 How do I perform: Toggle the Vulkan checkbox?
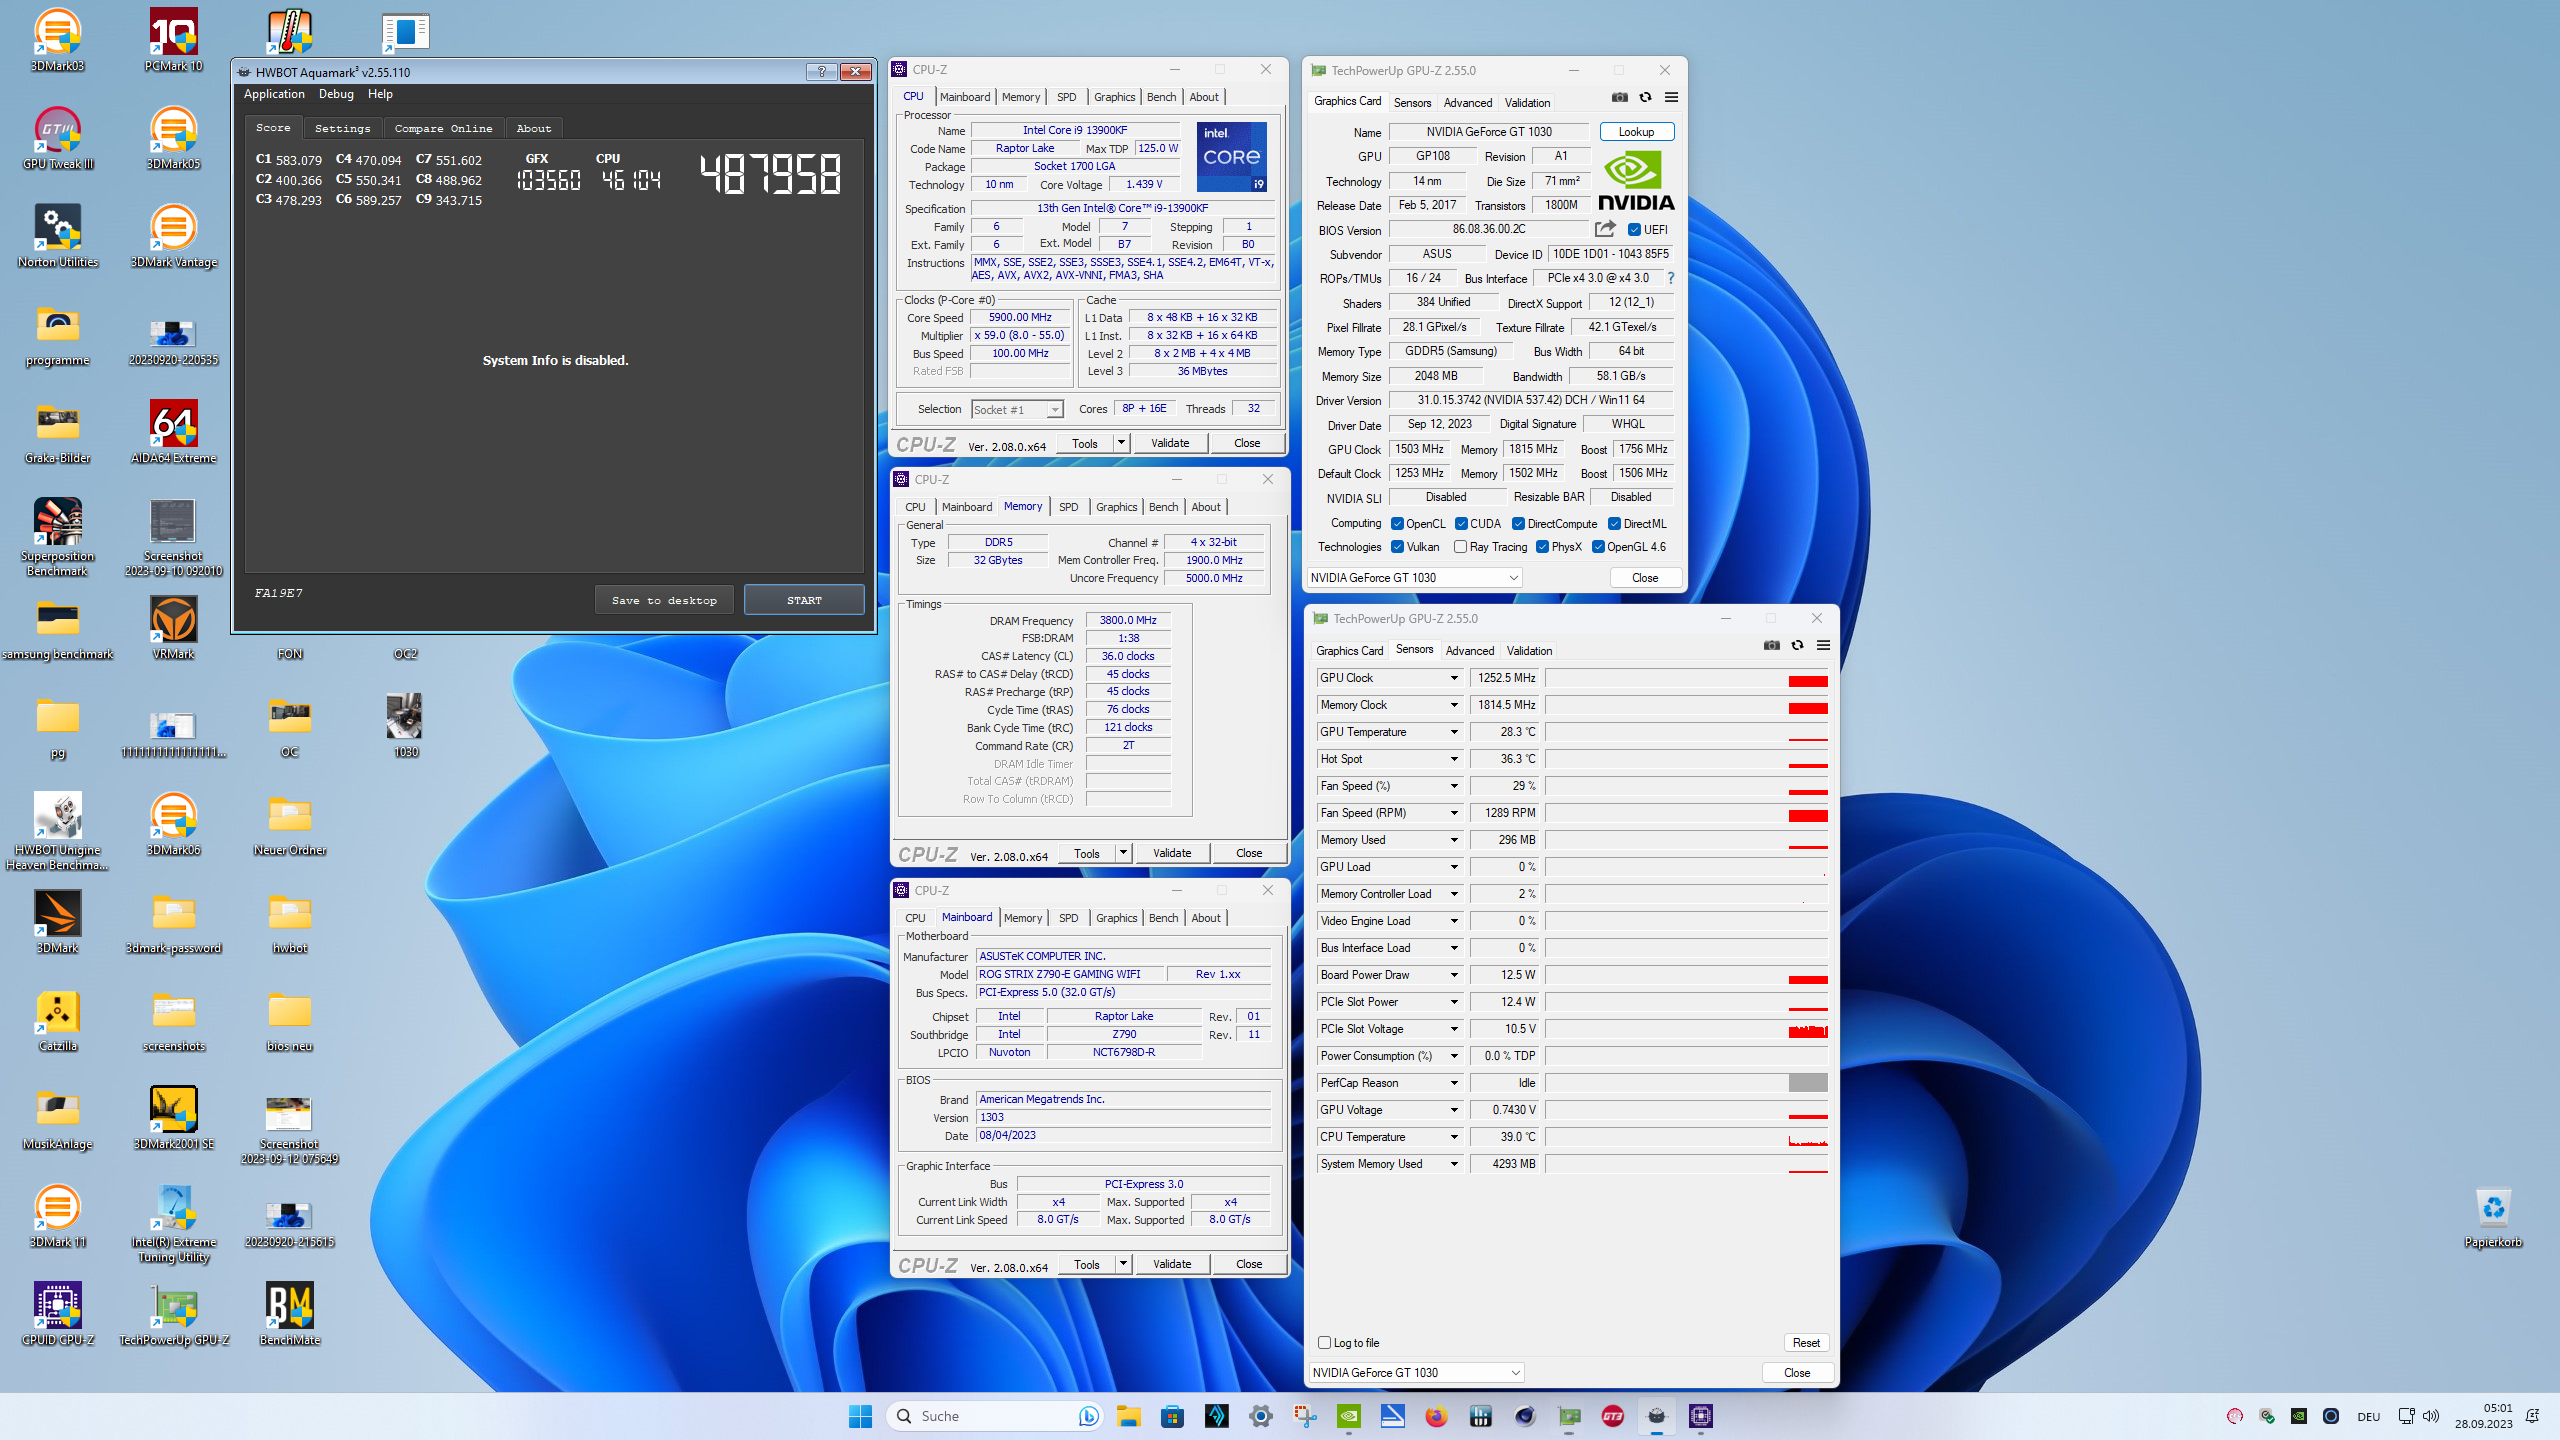[x=1397, y=547]
